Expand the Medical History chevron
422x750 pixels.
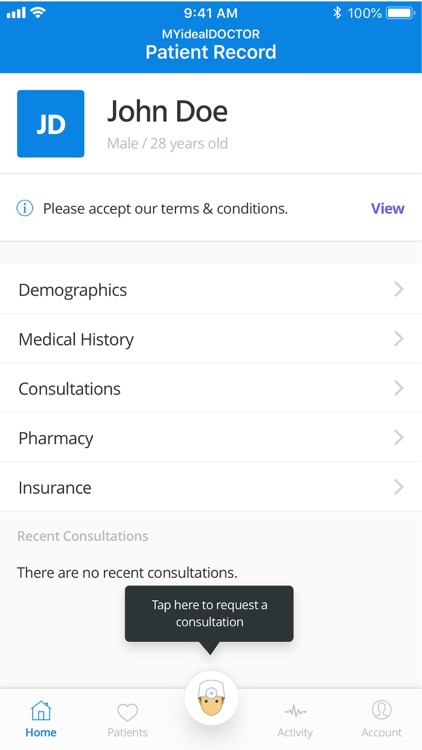coord(399,339)
